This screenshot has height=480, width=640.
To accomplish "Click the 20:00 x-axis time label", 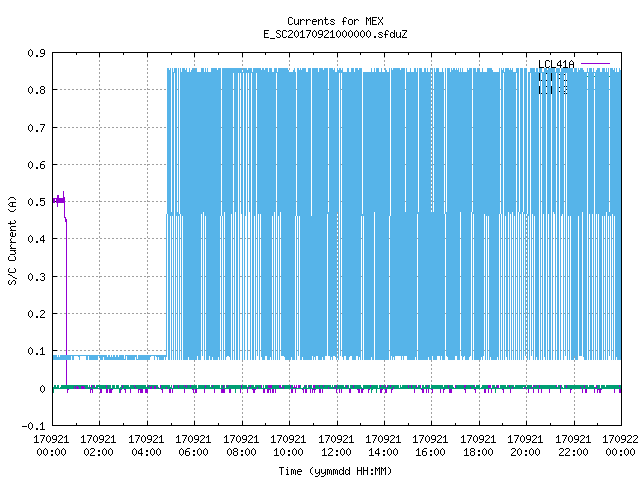I will coord(525,452).
